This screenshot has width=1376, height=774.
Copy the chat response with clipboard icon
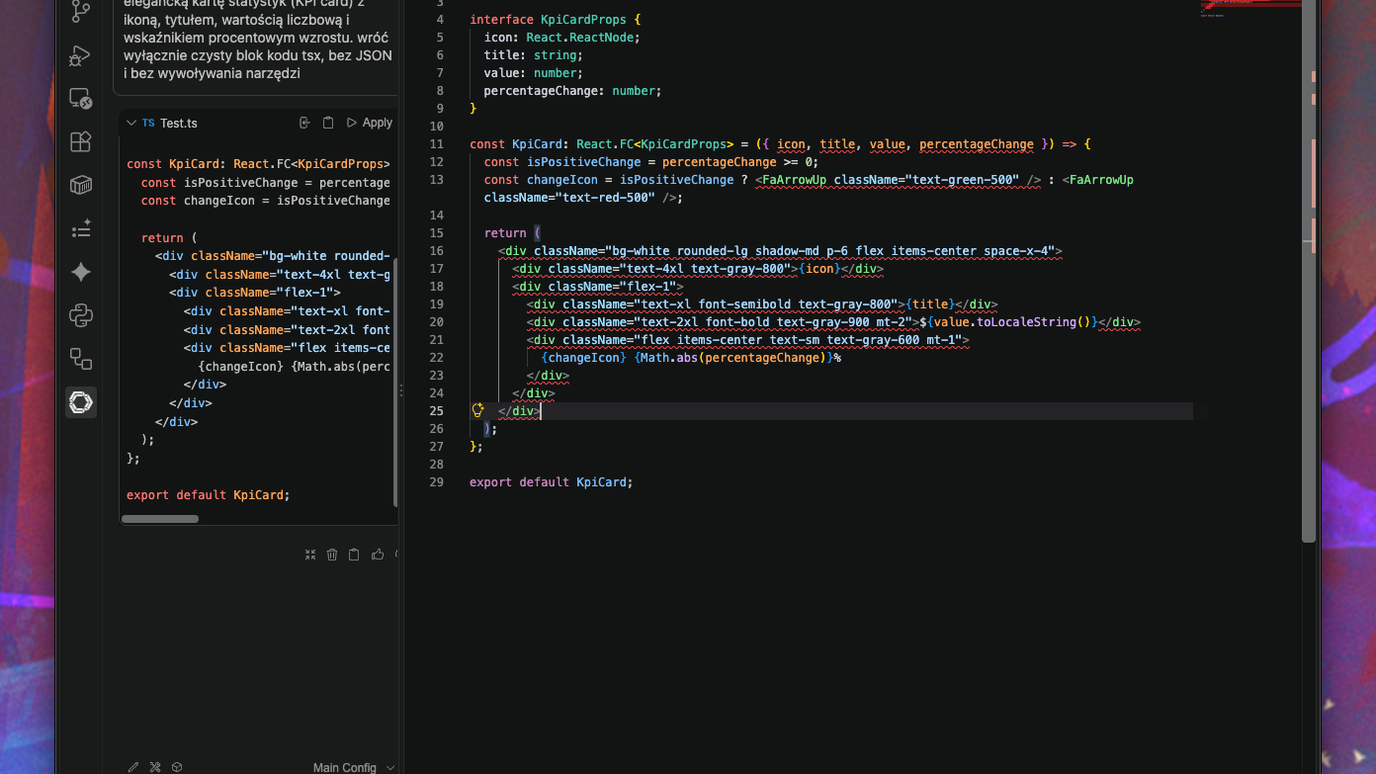(x=354, y=555)
